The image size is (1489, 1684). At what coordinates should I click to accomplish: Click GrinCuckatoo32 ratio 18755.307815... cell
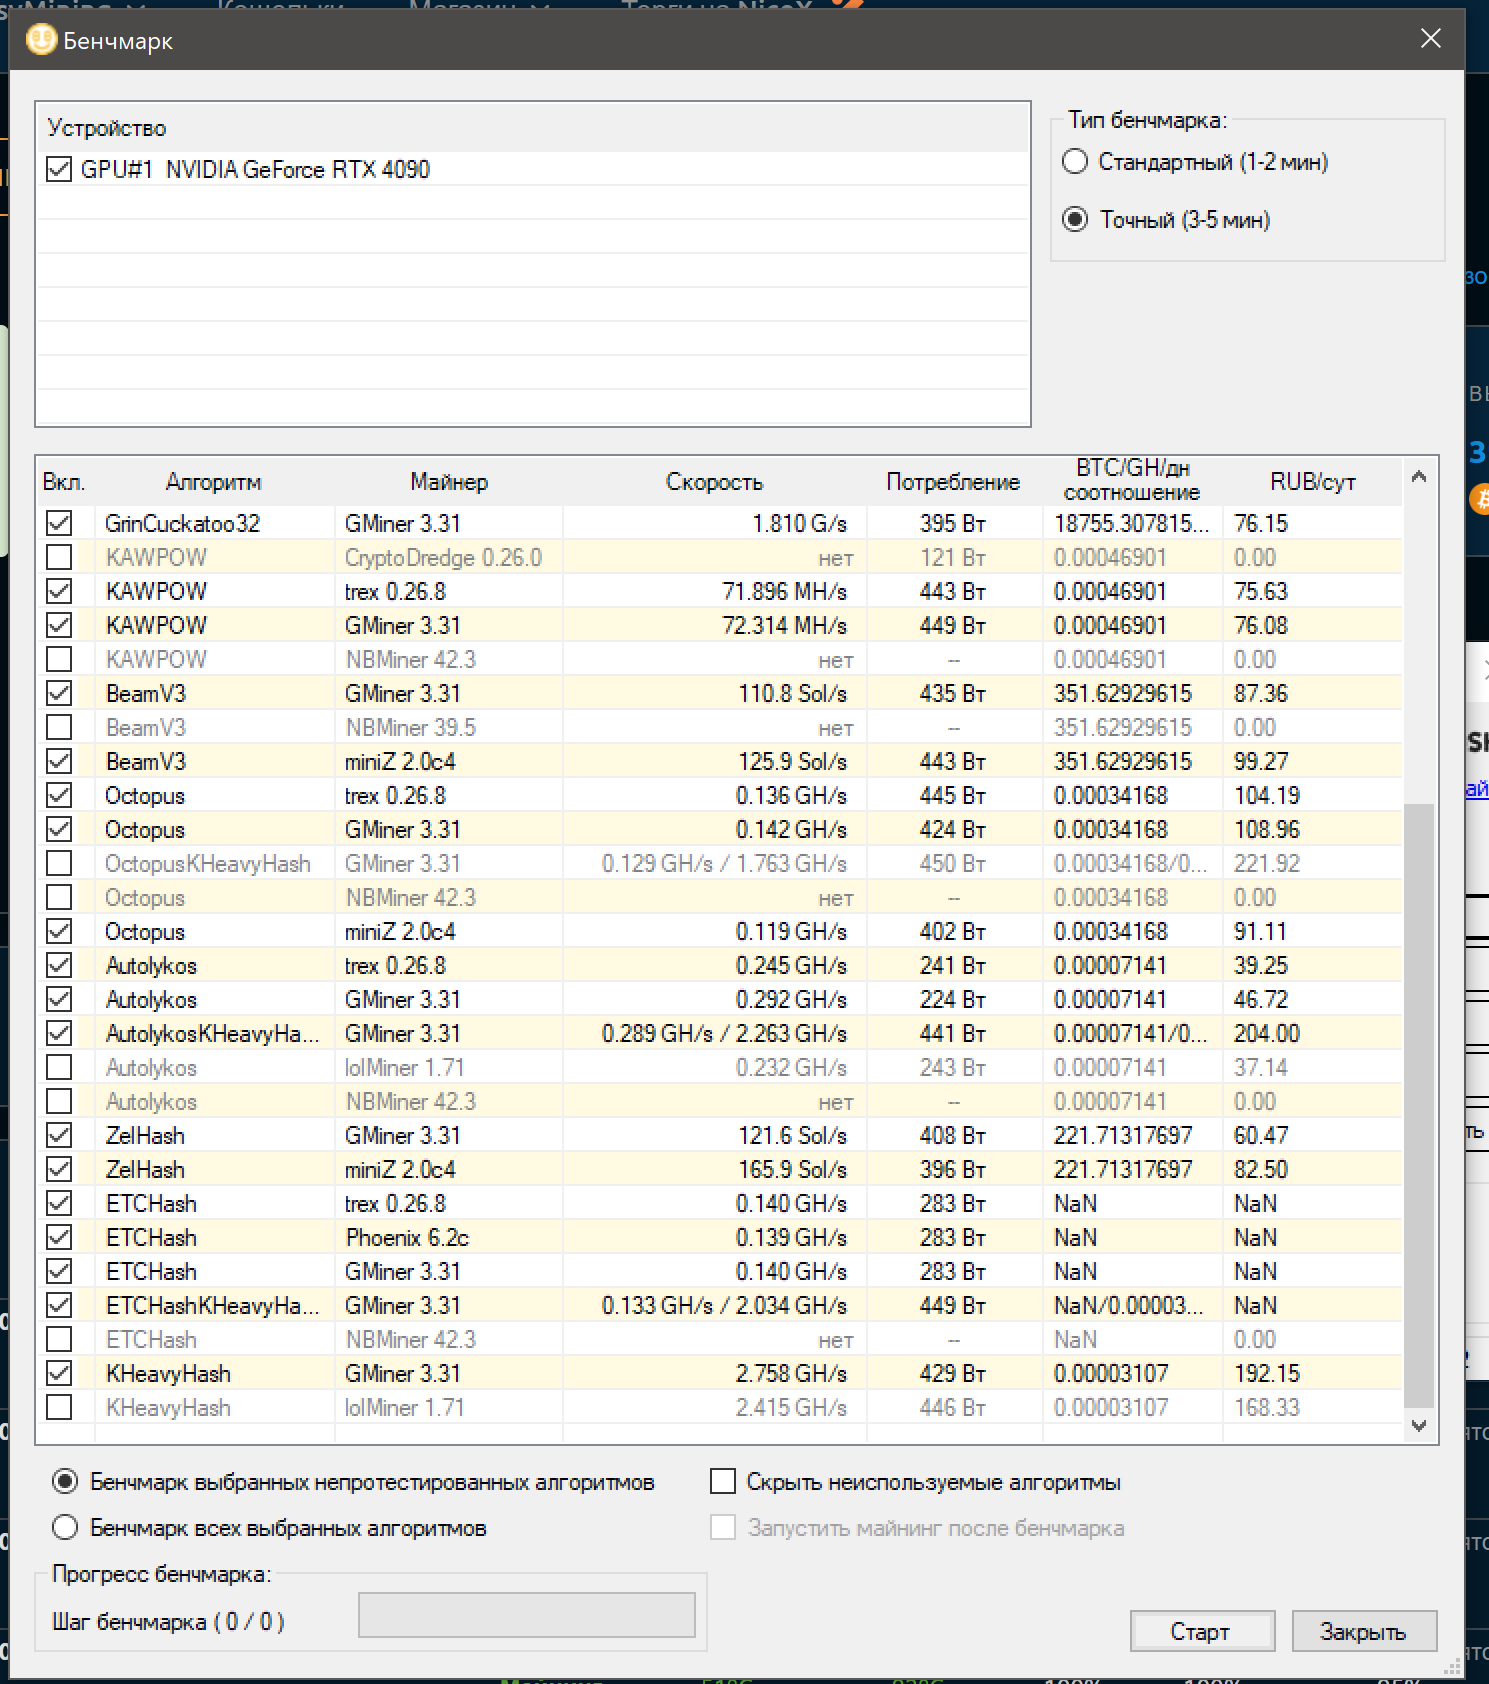click(x=1131, y=523)
